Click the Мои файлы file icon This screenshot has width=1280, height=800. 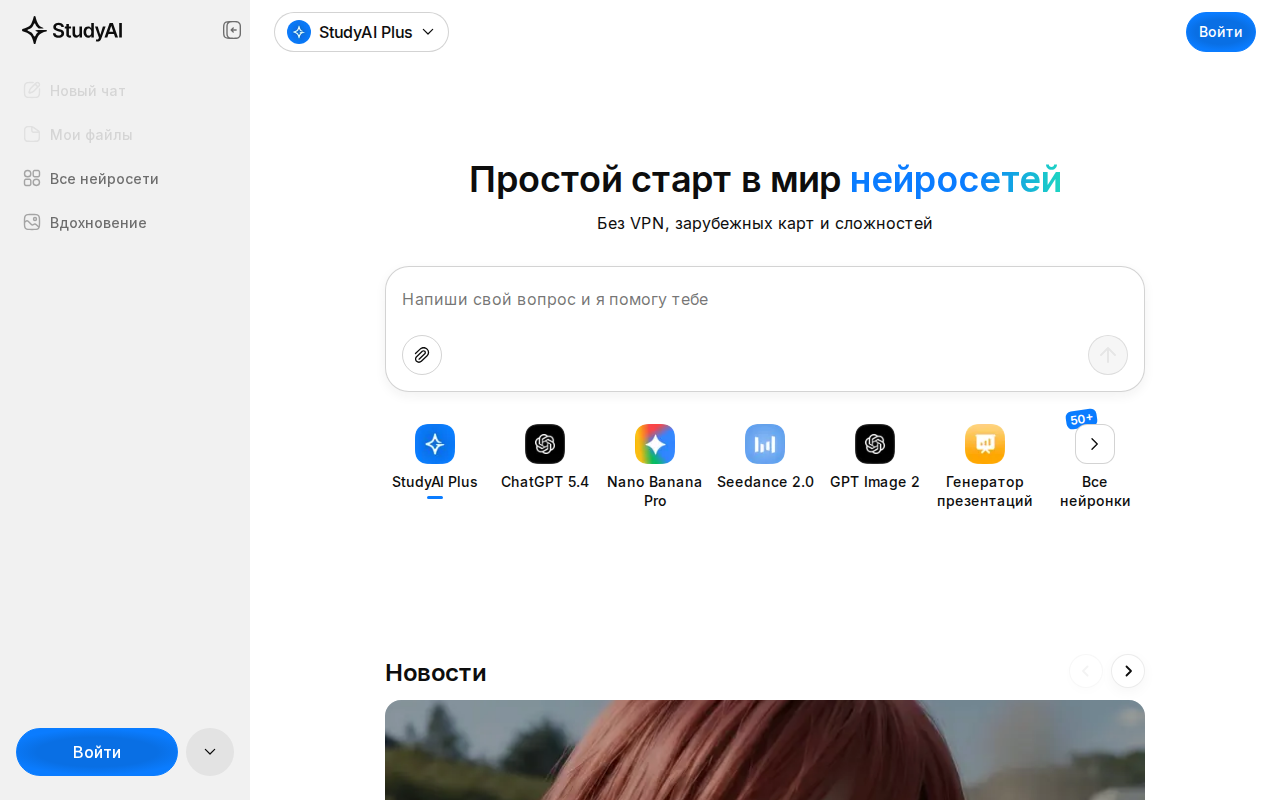[x=32, y=135]
